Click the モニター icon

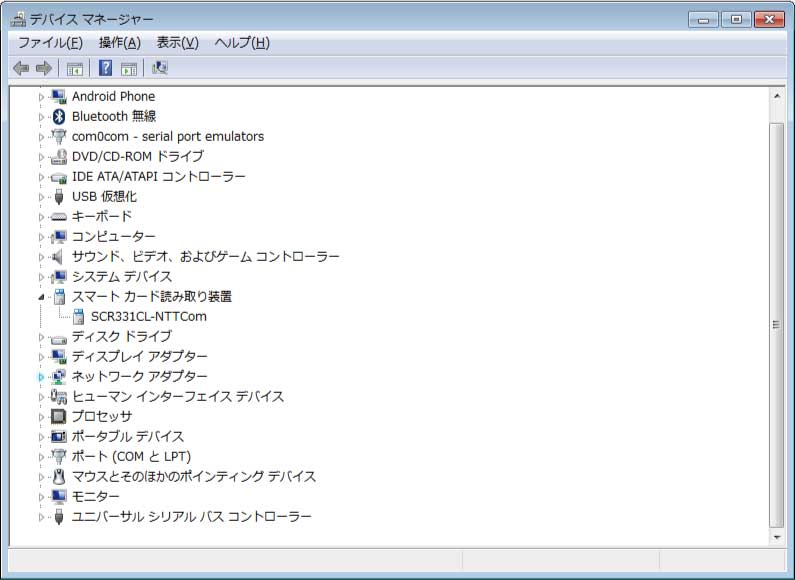coord(59,496)
